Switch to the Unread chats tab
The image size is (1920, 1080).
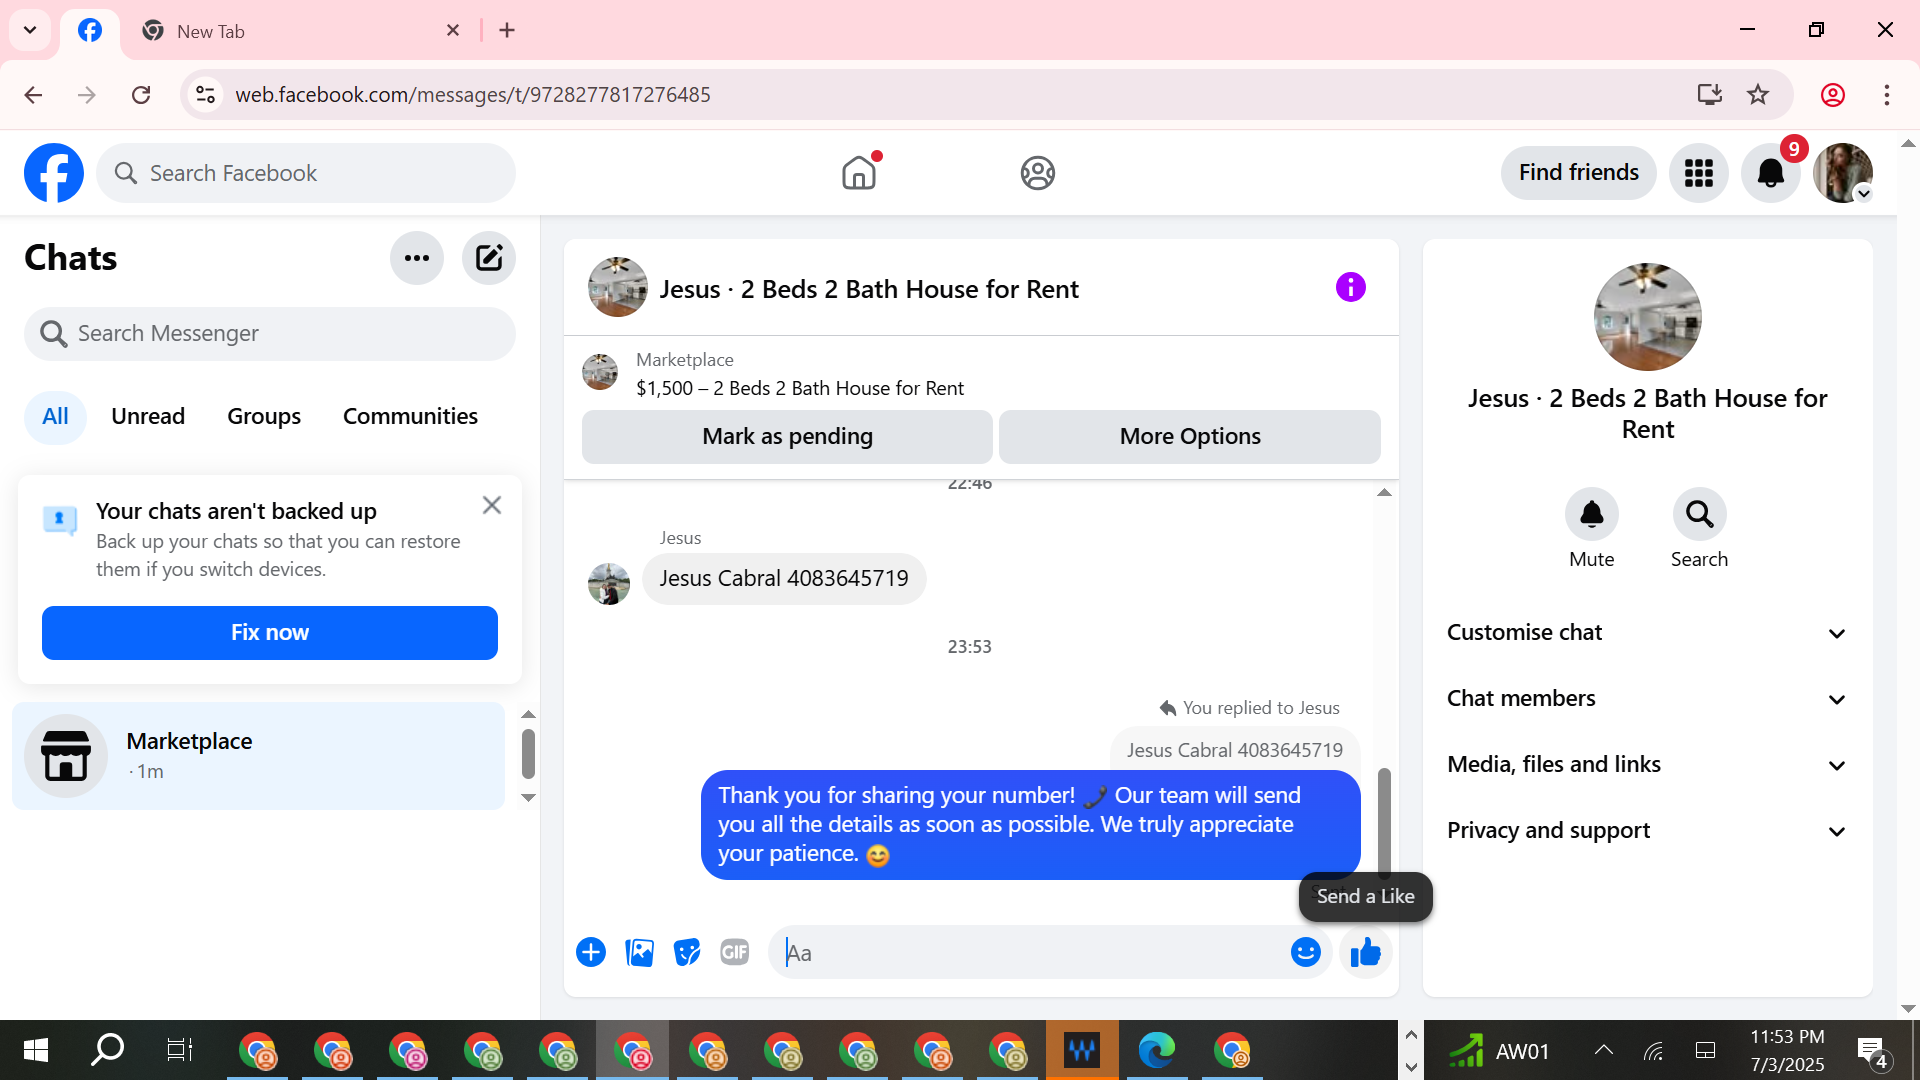tap(148, 416)
